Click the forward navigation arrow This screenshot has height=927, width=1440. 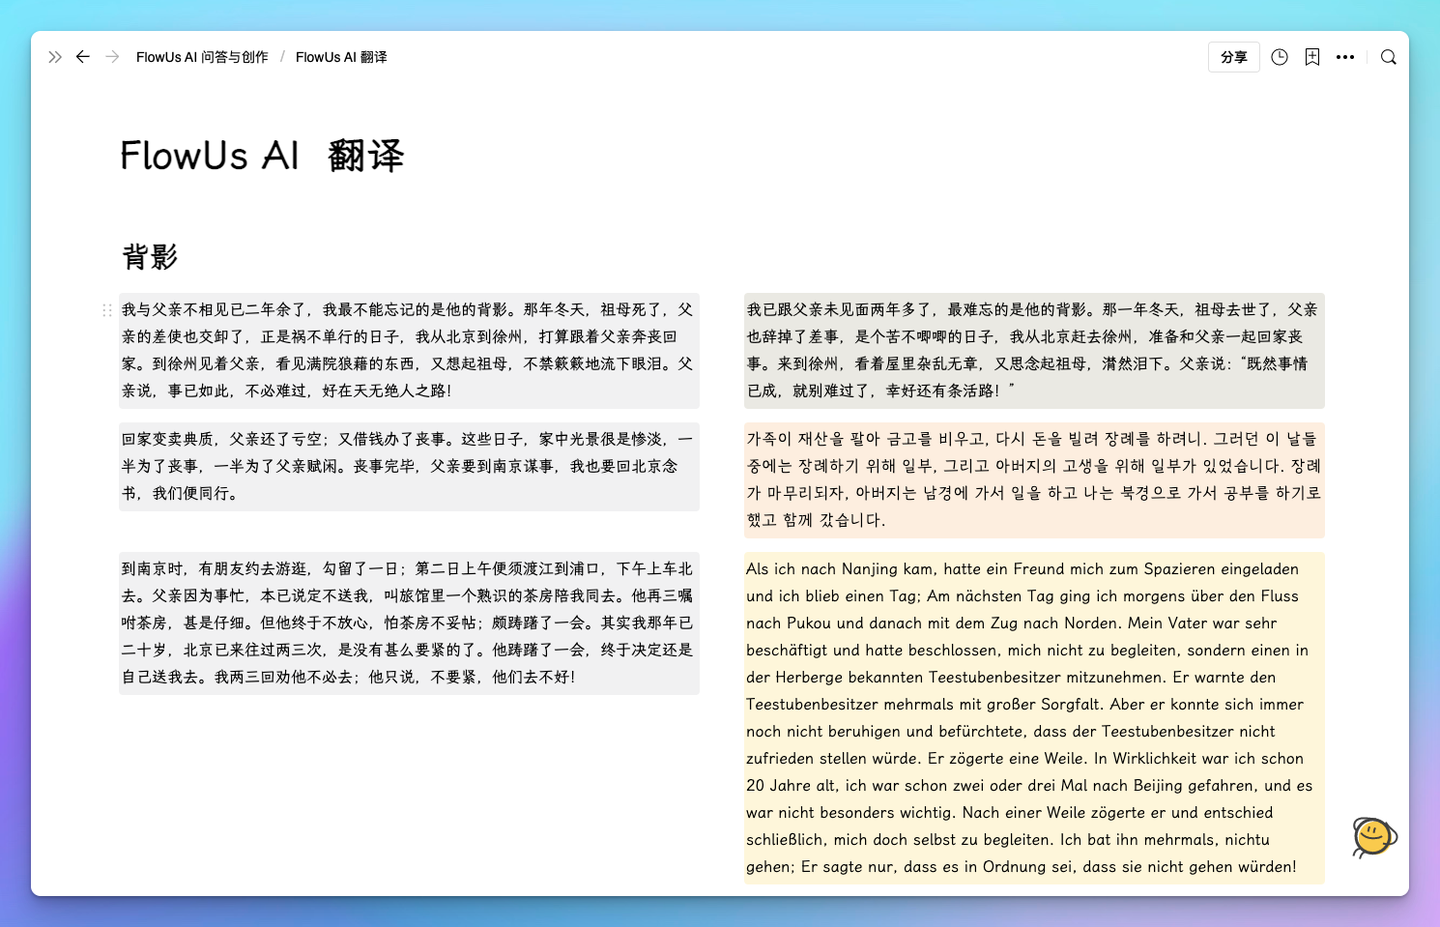click(111, 57)
